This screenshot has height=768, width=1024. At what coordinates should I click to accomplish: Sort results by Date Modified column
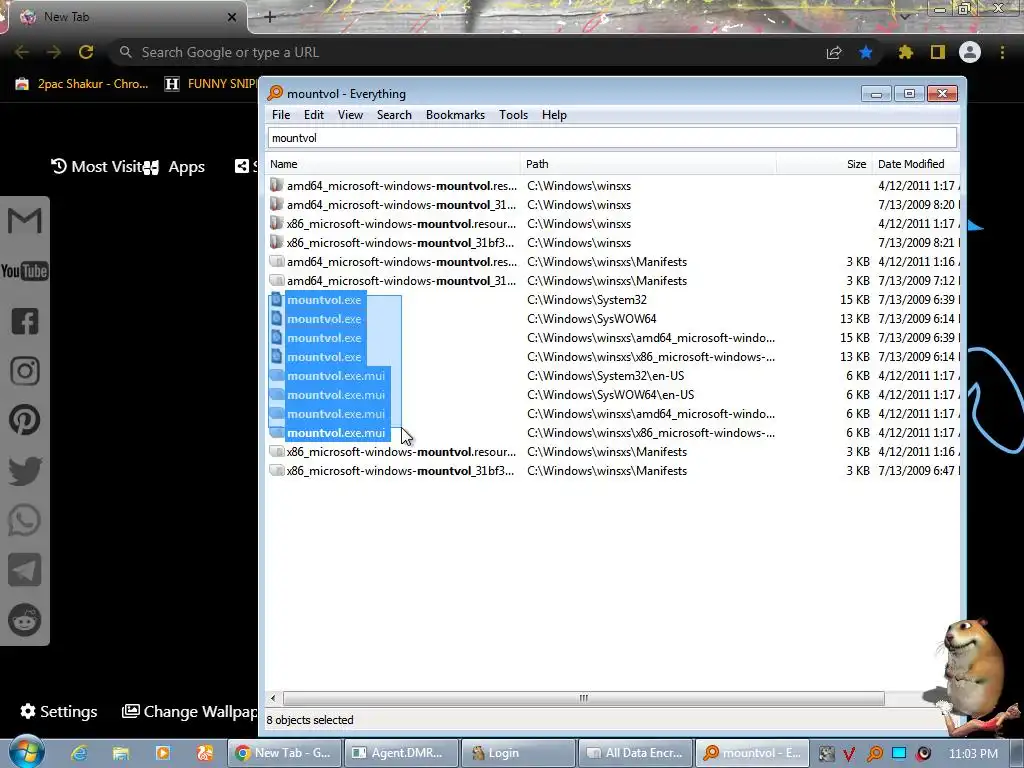[917, 164]
